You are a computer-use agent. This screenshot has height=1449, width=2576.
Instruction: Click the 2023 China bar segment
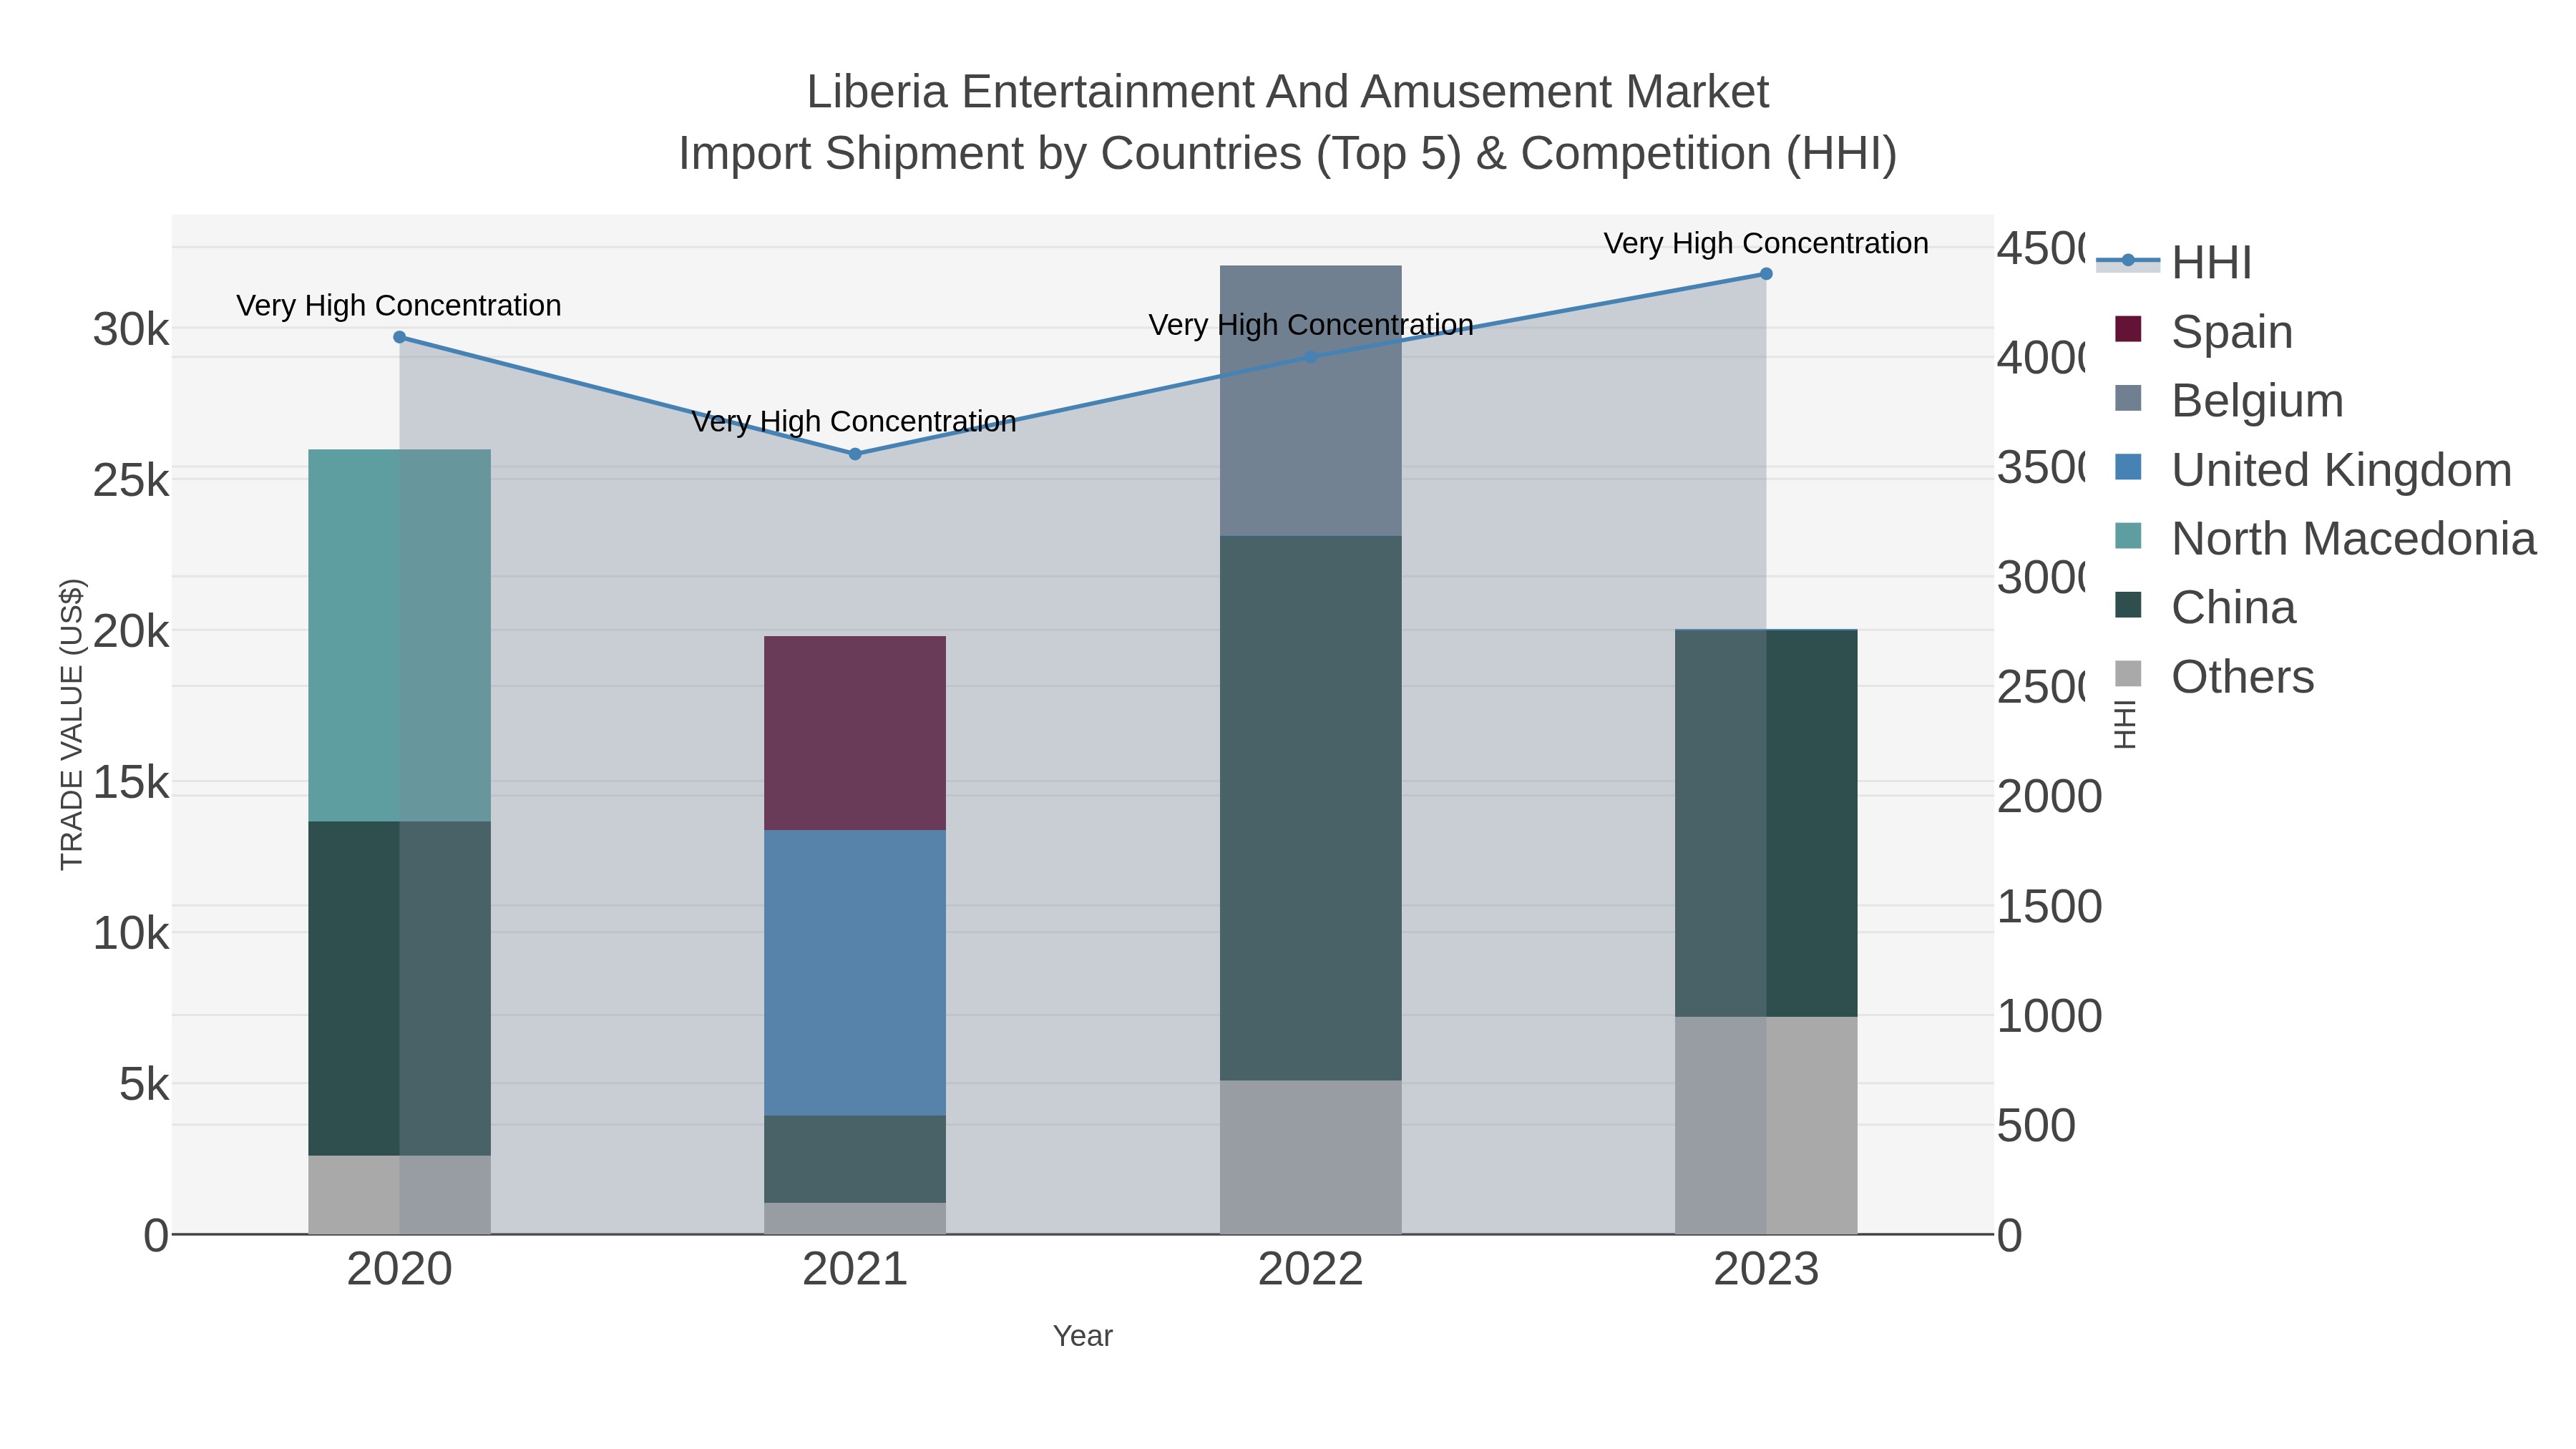point(1766,823)
